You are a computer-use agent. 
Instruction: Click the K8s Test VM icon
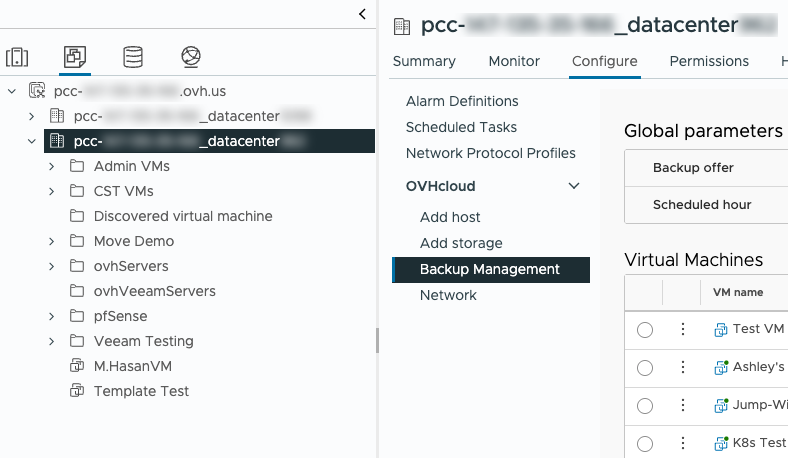click(721, 443)
